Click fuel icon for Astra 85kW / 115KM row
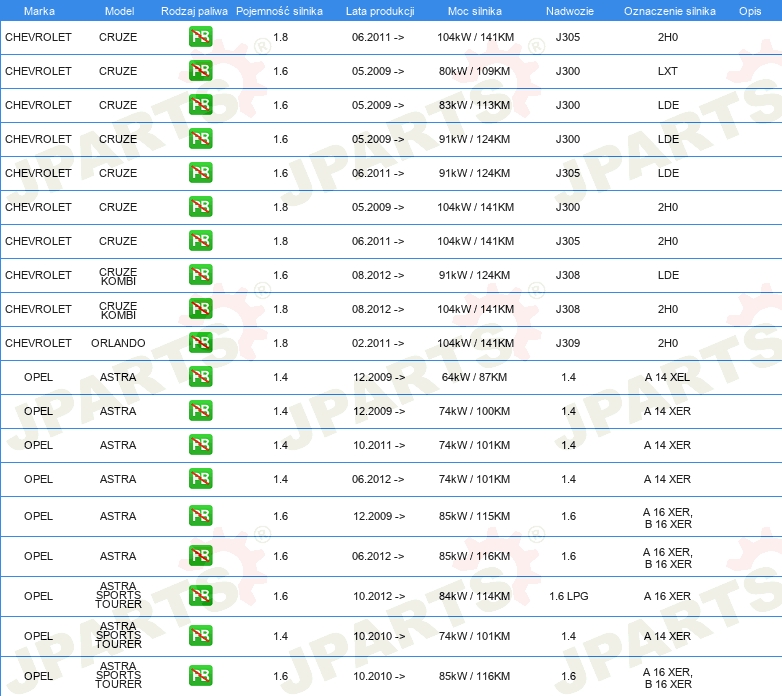782x696 pixels. click(200, 516)
